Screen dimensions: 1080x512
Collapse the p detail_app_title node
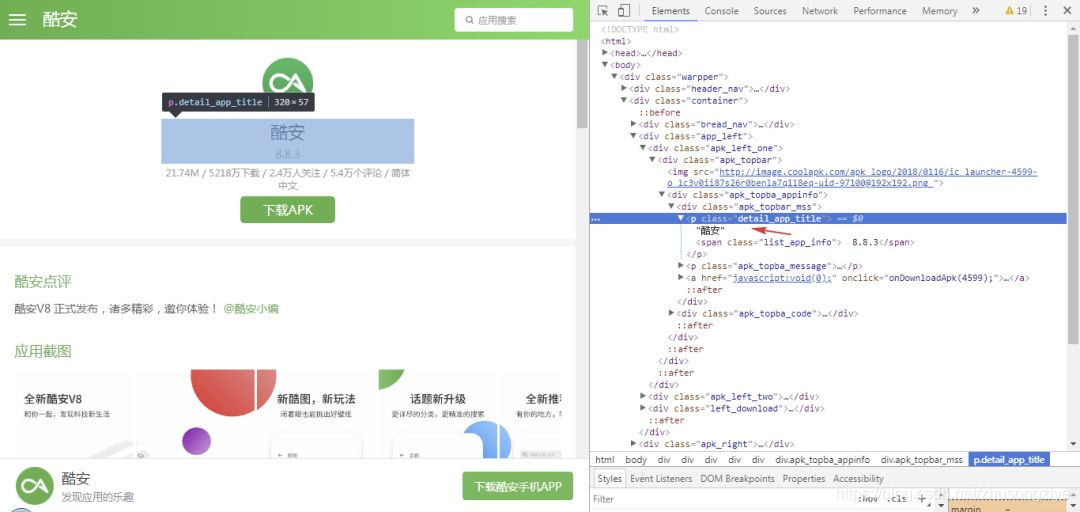click(681, 218)
